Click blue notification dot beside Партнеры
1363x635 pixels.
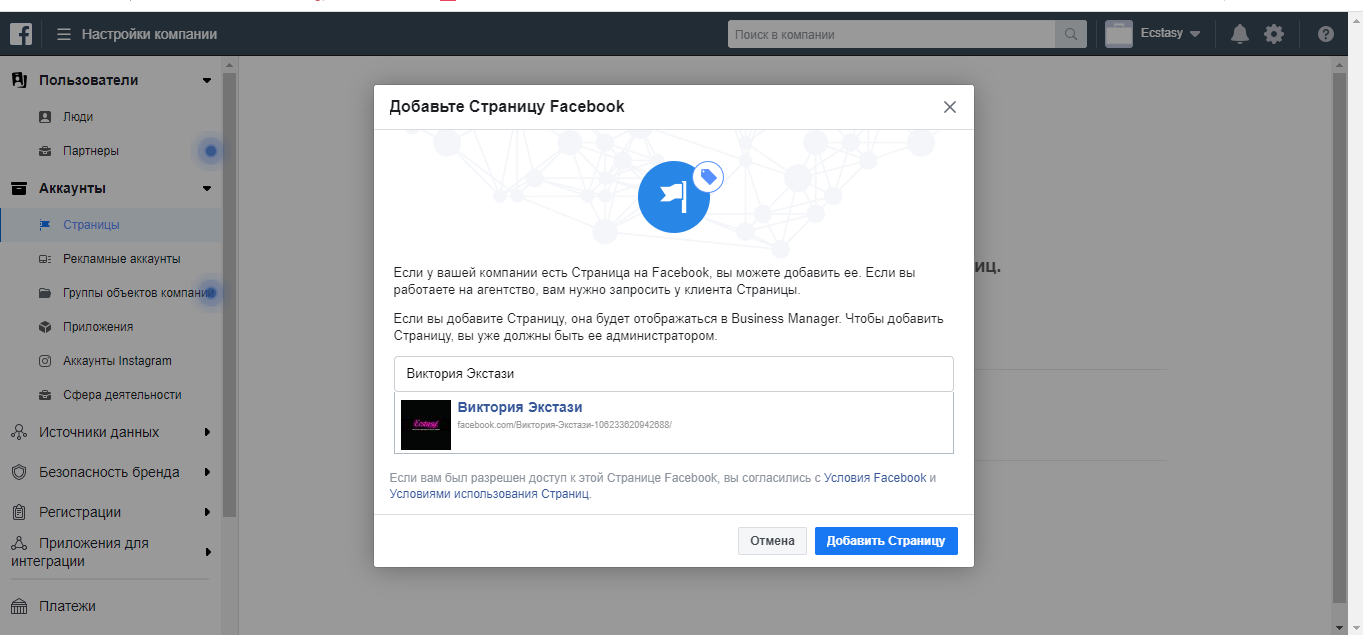tap(210, 151)
